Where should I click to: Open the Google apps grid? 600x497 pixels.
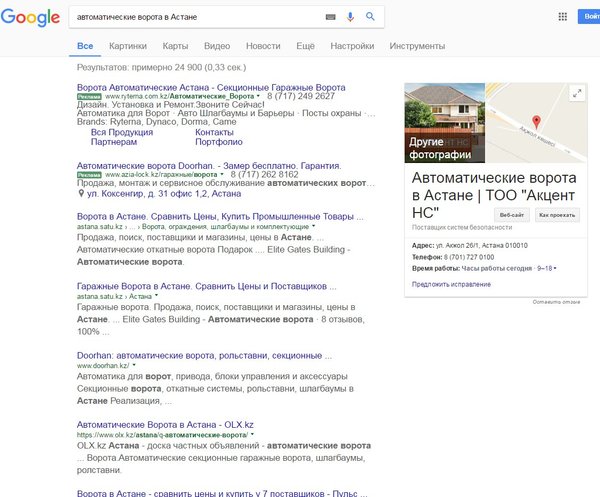click(561, 17)
